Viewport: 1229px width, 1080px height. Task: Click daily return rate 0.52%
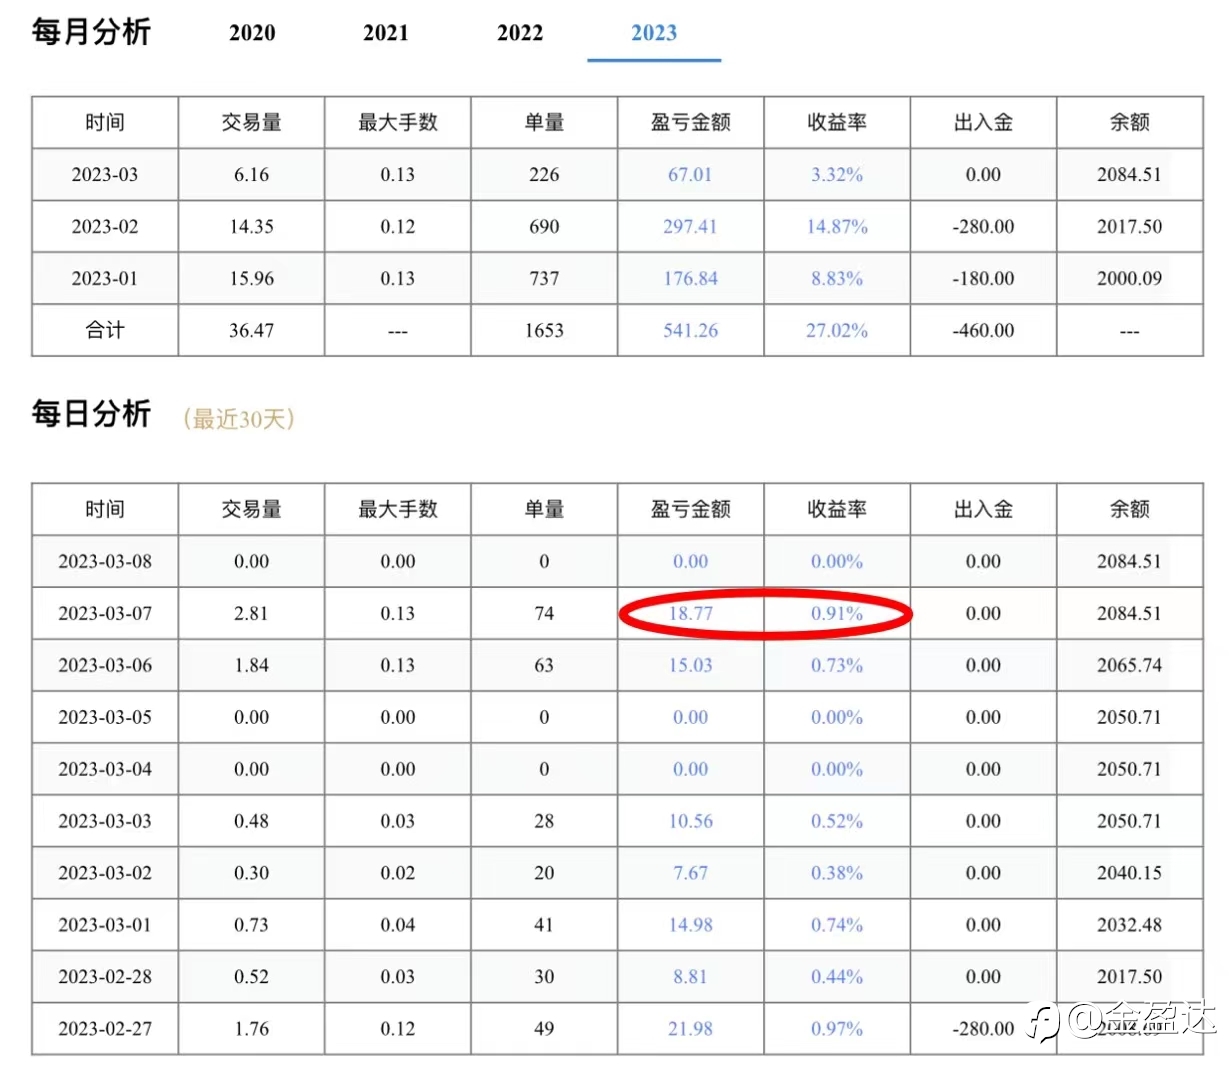837,822
